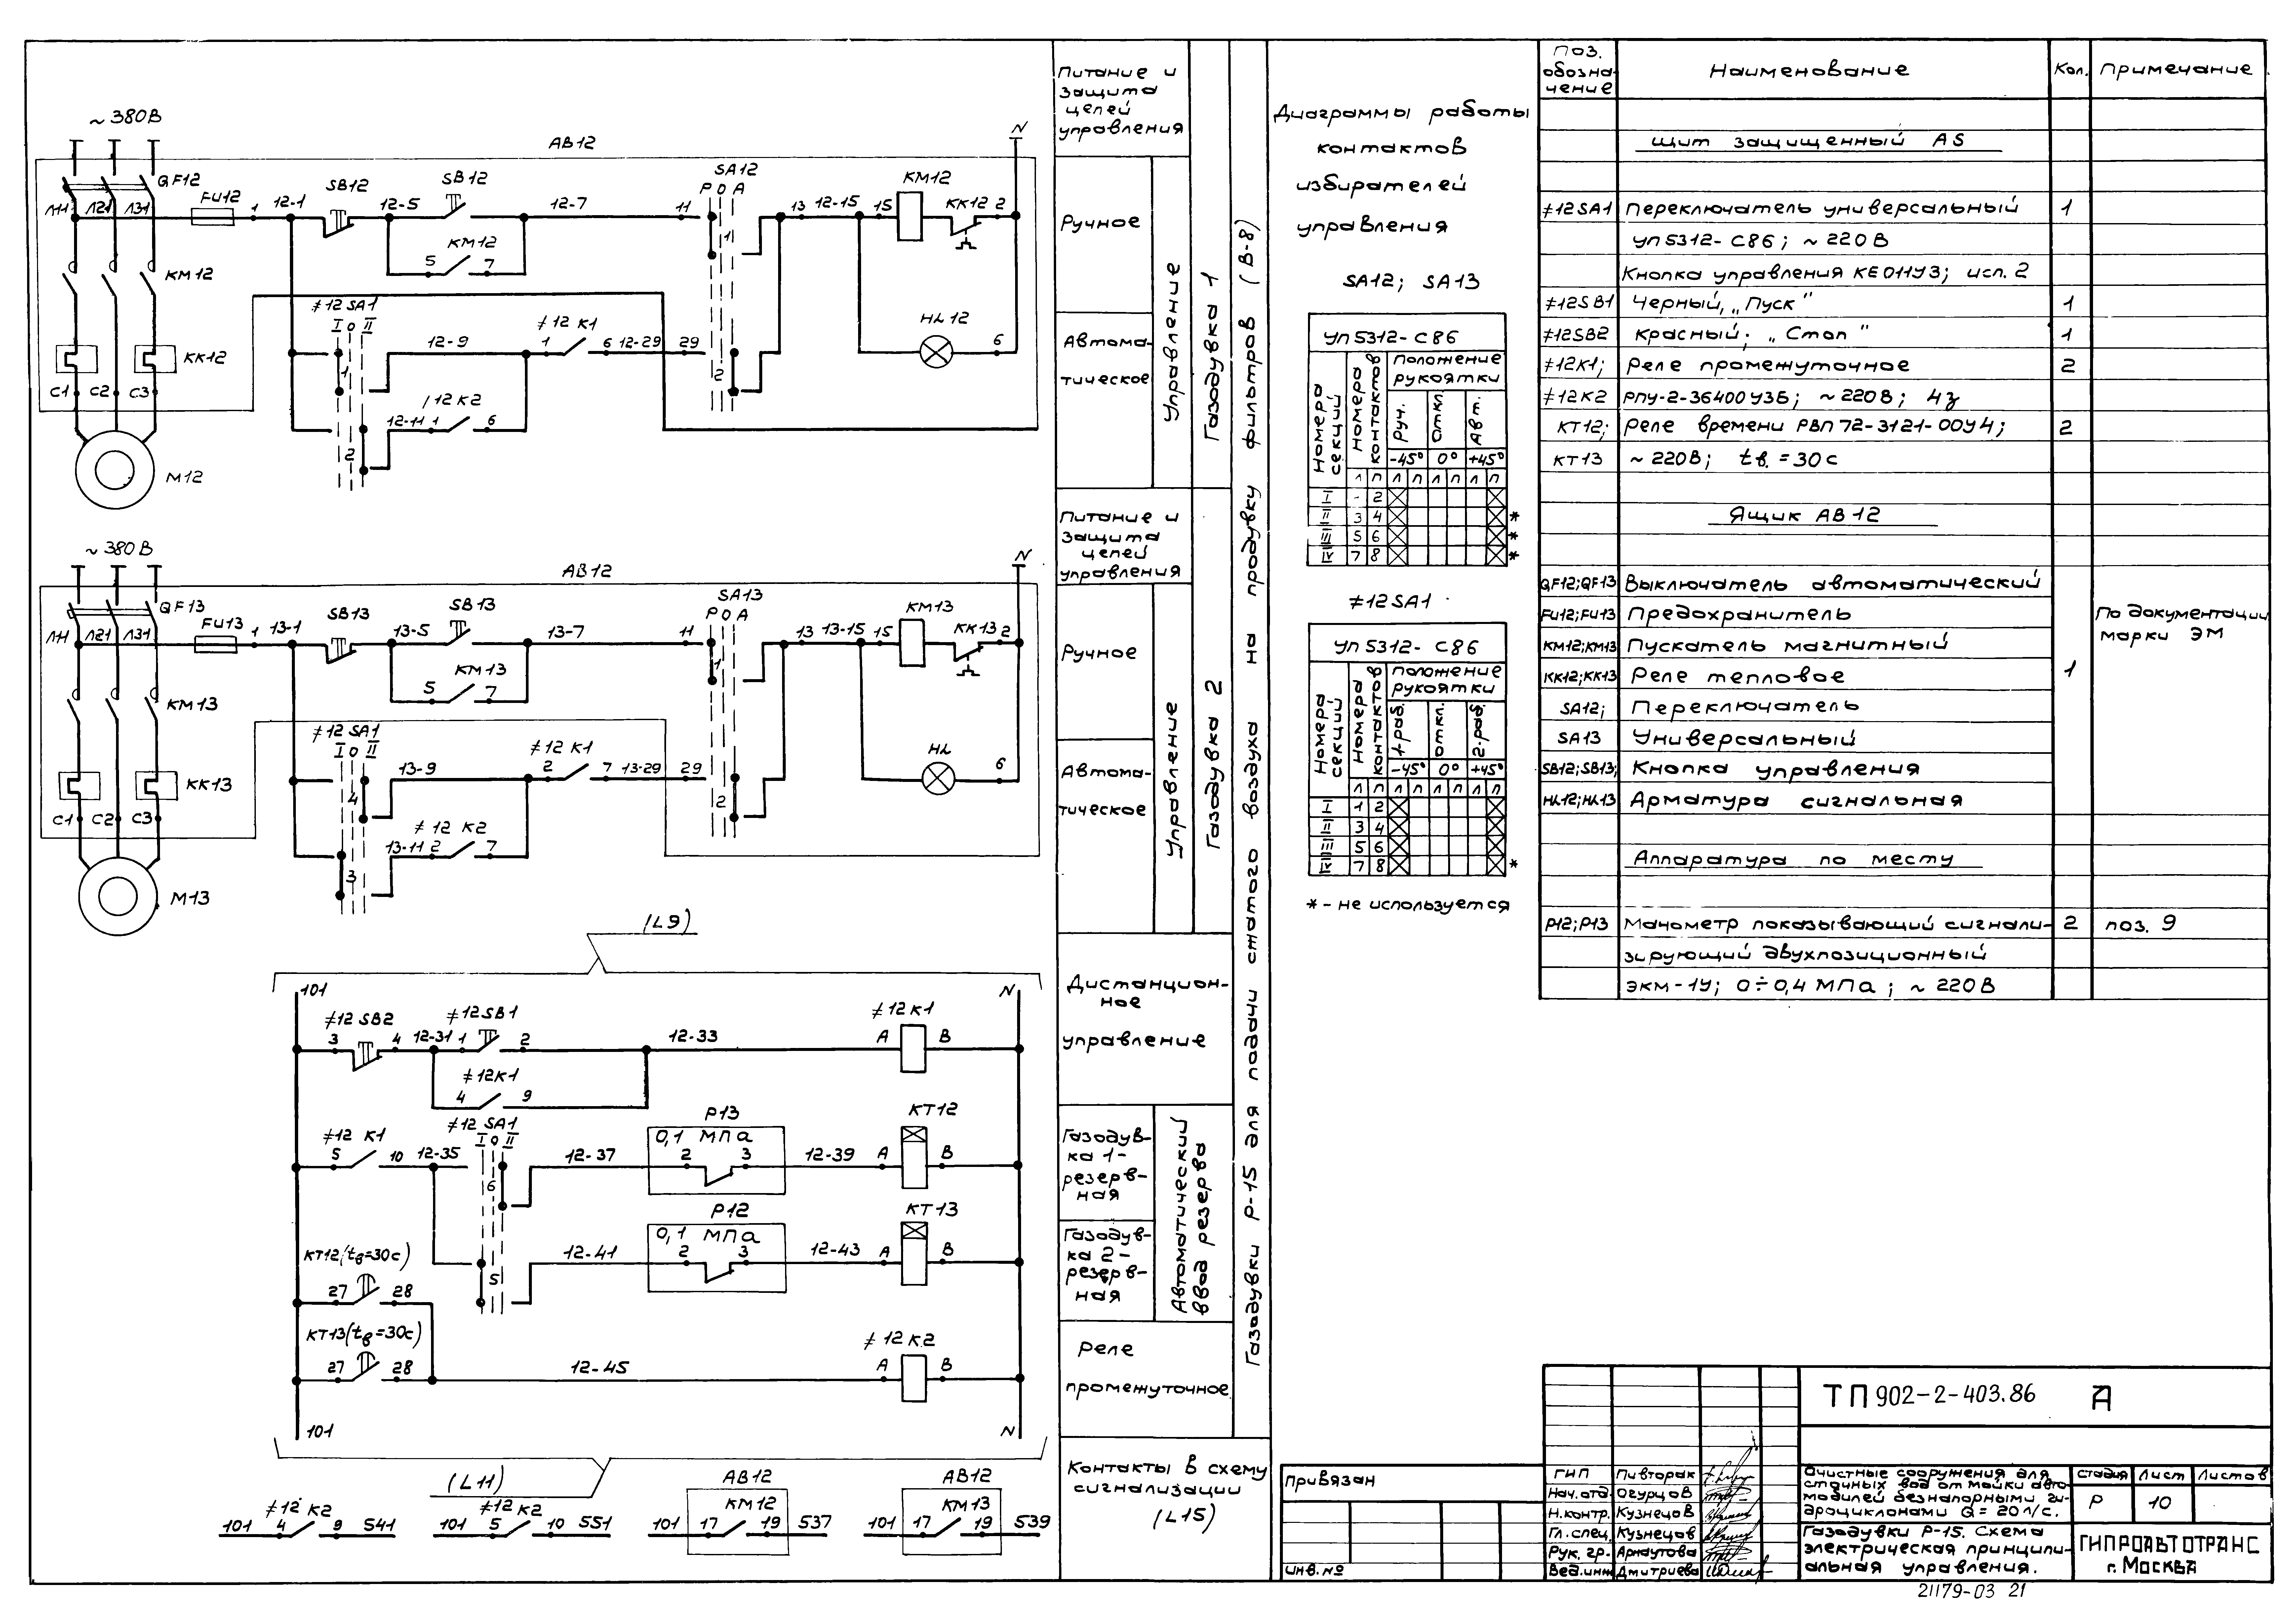Select the KM12 contactor coil symbol
This screenshot has width=2296, height=1624.
pos(910,216)
